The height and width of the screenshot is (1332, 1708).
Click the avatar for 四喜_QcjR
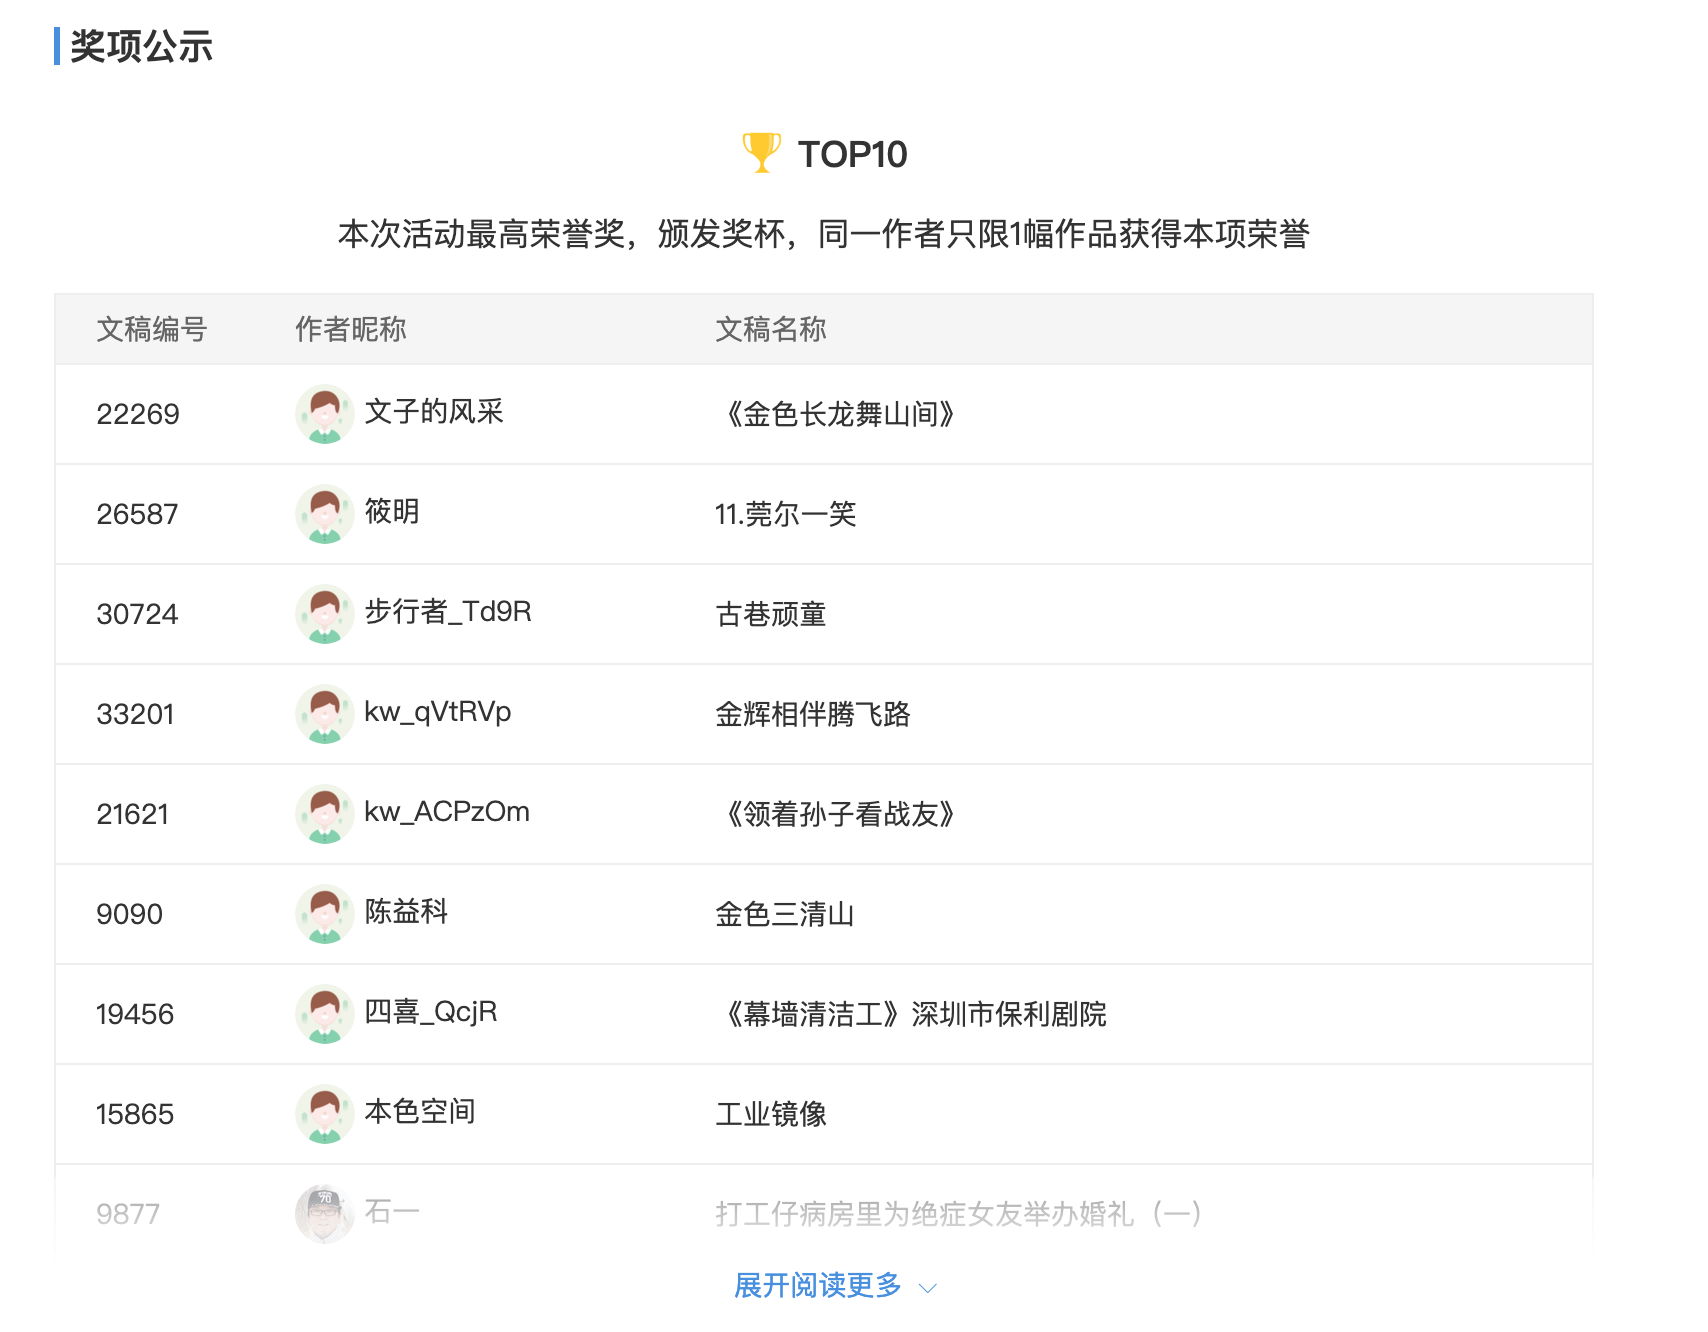pos(325,1014)
